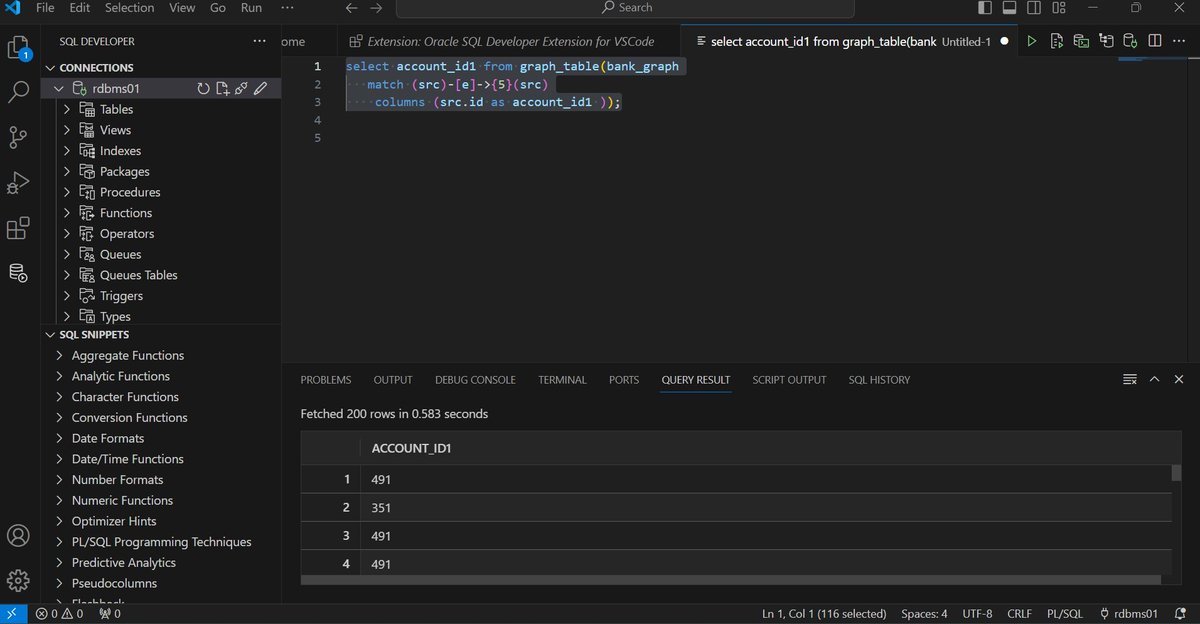Open Run and Debug view
This screenshot has height=624, width=1200.
click(18, 183)
